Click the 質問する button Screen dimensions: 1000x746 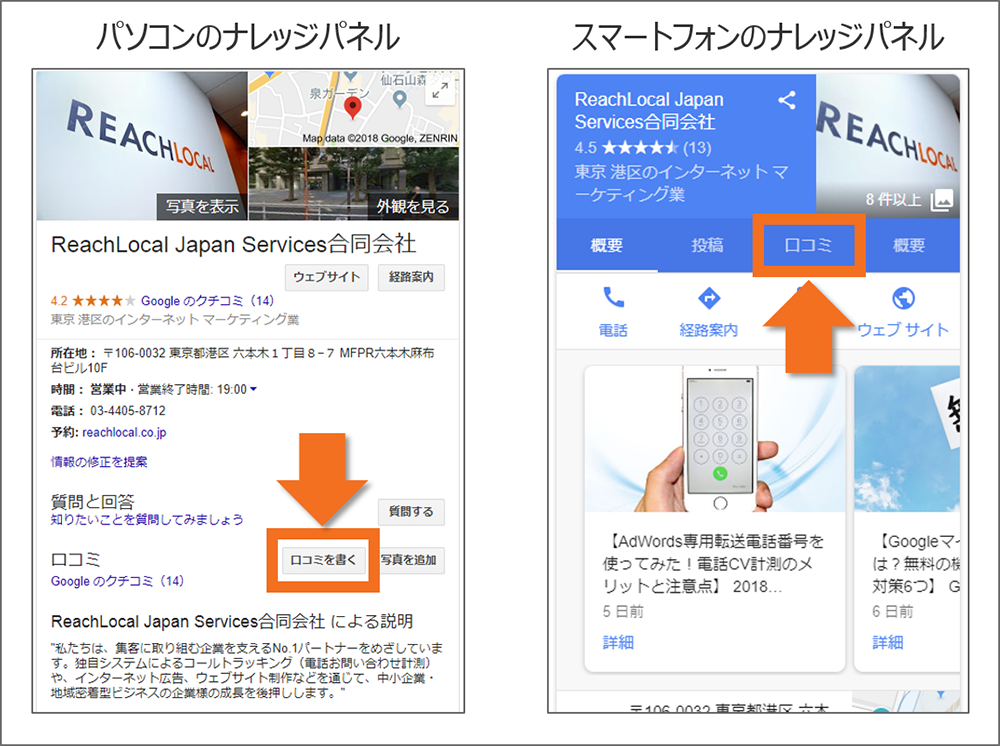(411, 511)
